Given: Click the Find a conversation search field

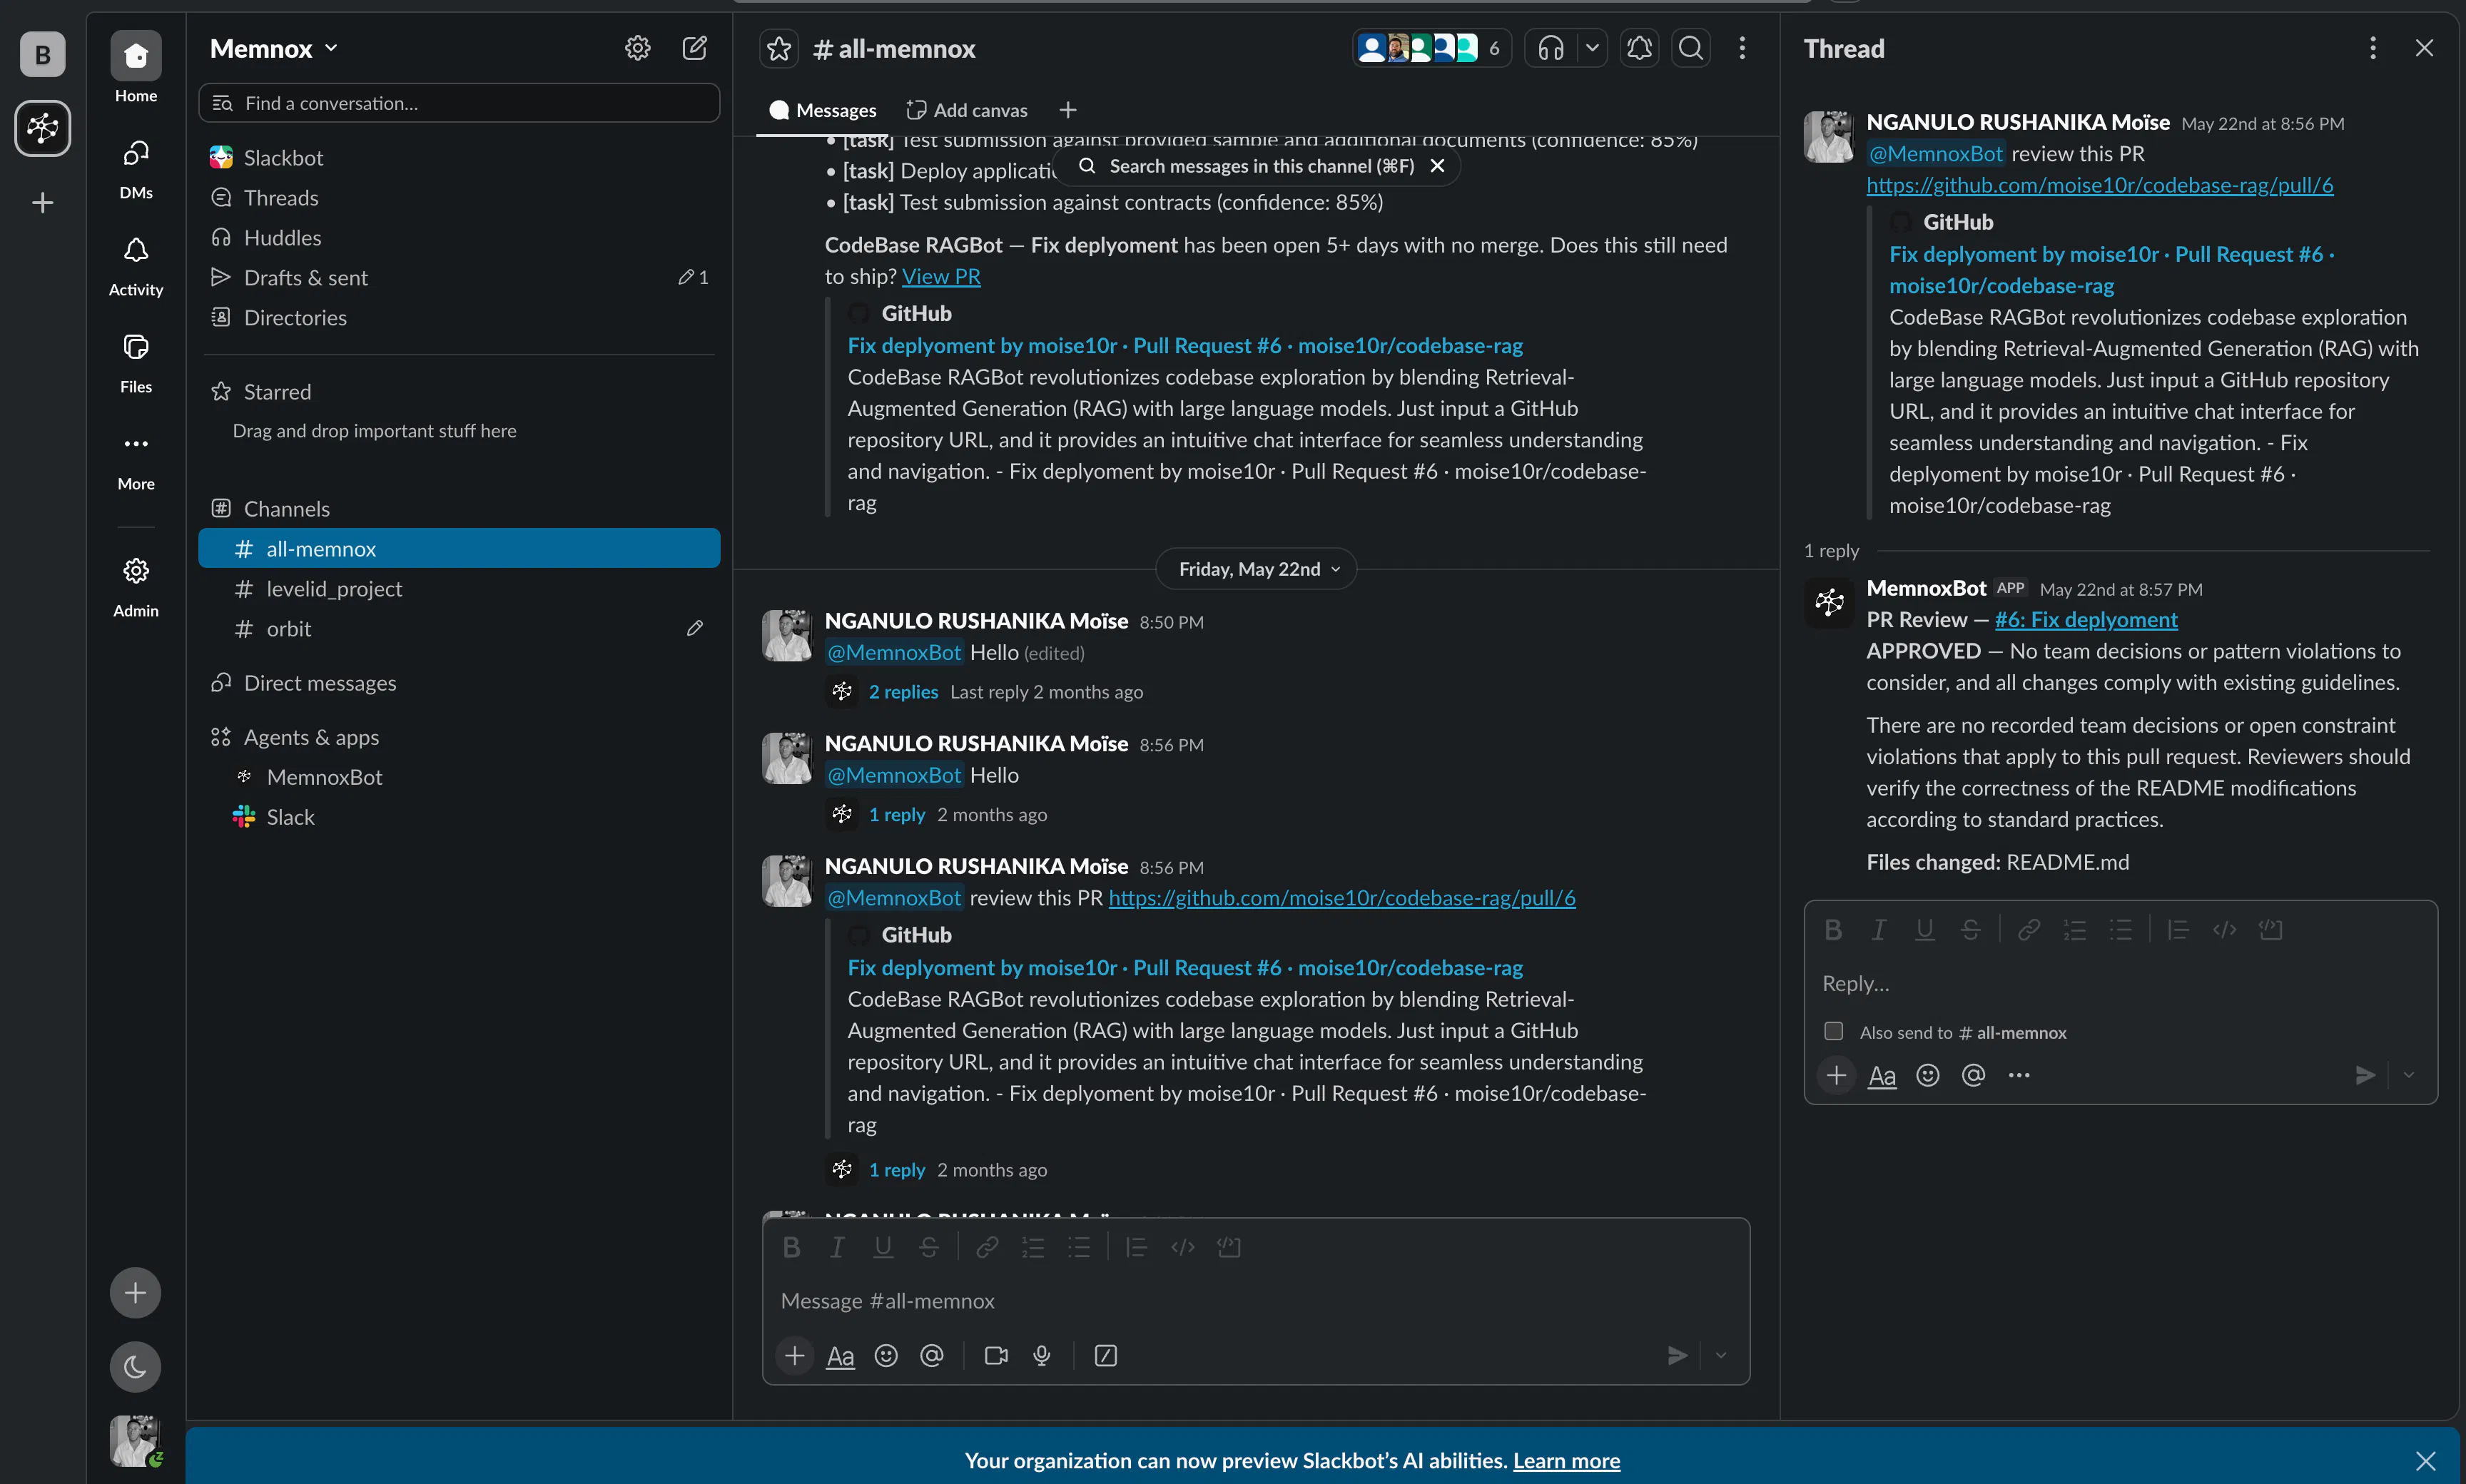Looking at the screenshot, I should tap(459, 103).
